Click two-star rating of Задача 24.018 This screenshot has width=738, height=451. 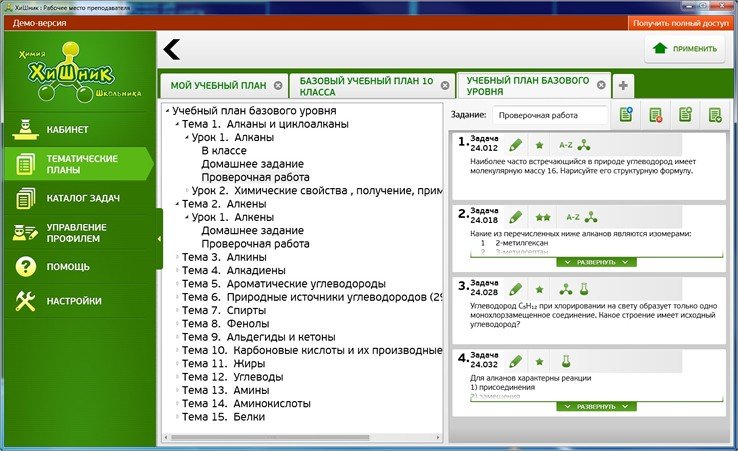(x=543, y=217)
